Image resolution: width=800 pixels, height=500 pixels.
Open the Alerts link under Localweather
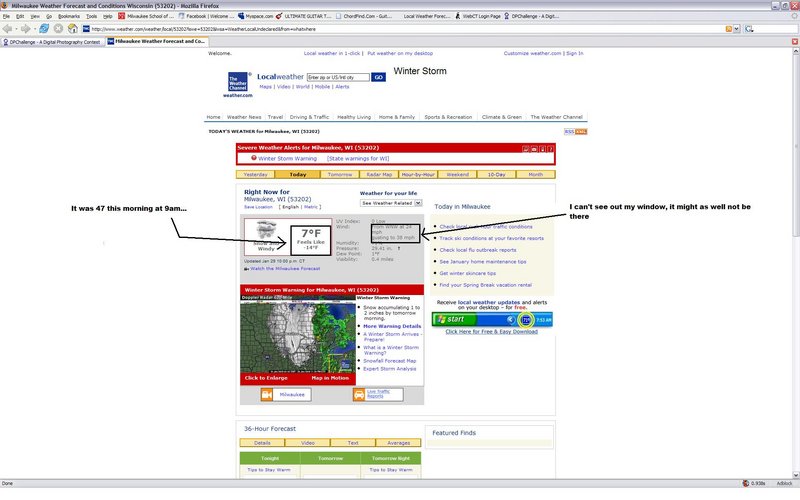tap(342, 87)
